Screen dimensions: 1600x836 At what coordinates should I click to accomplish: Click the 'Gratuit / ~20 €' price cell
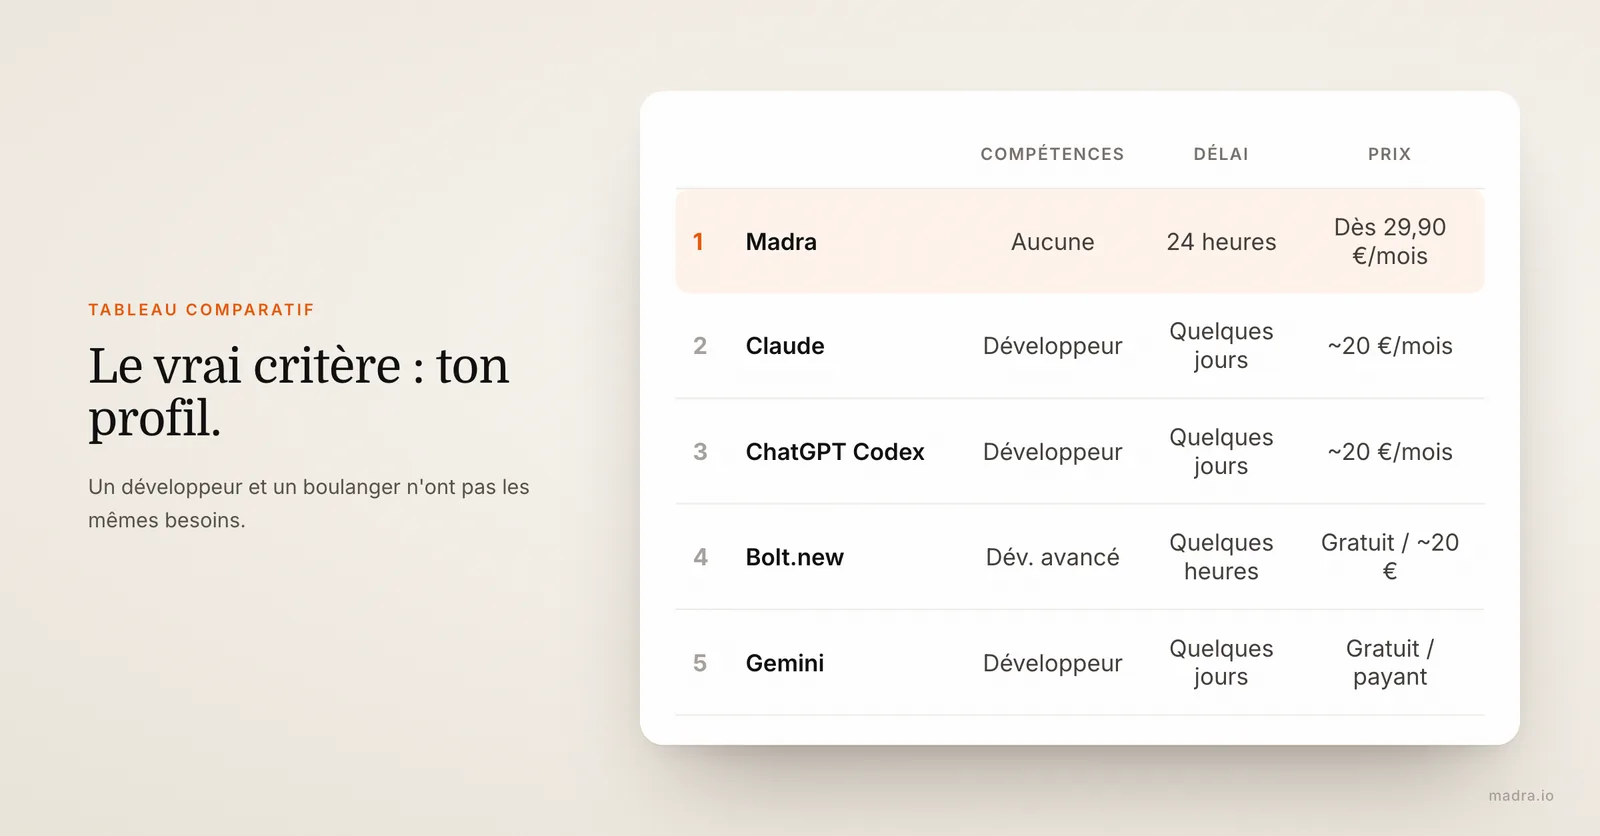[1390, 557]
